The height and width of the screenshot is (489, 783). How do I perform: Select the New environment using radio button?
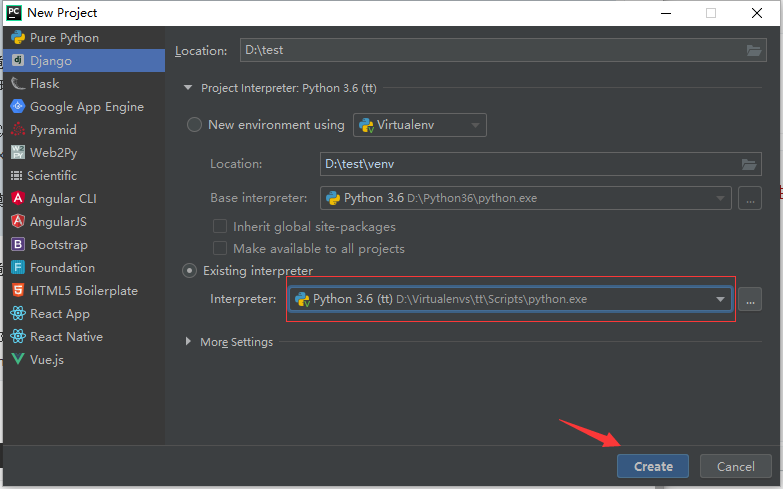[194, 125]
